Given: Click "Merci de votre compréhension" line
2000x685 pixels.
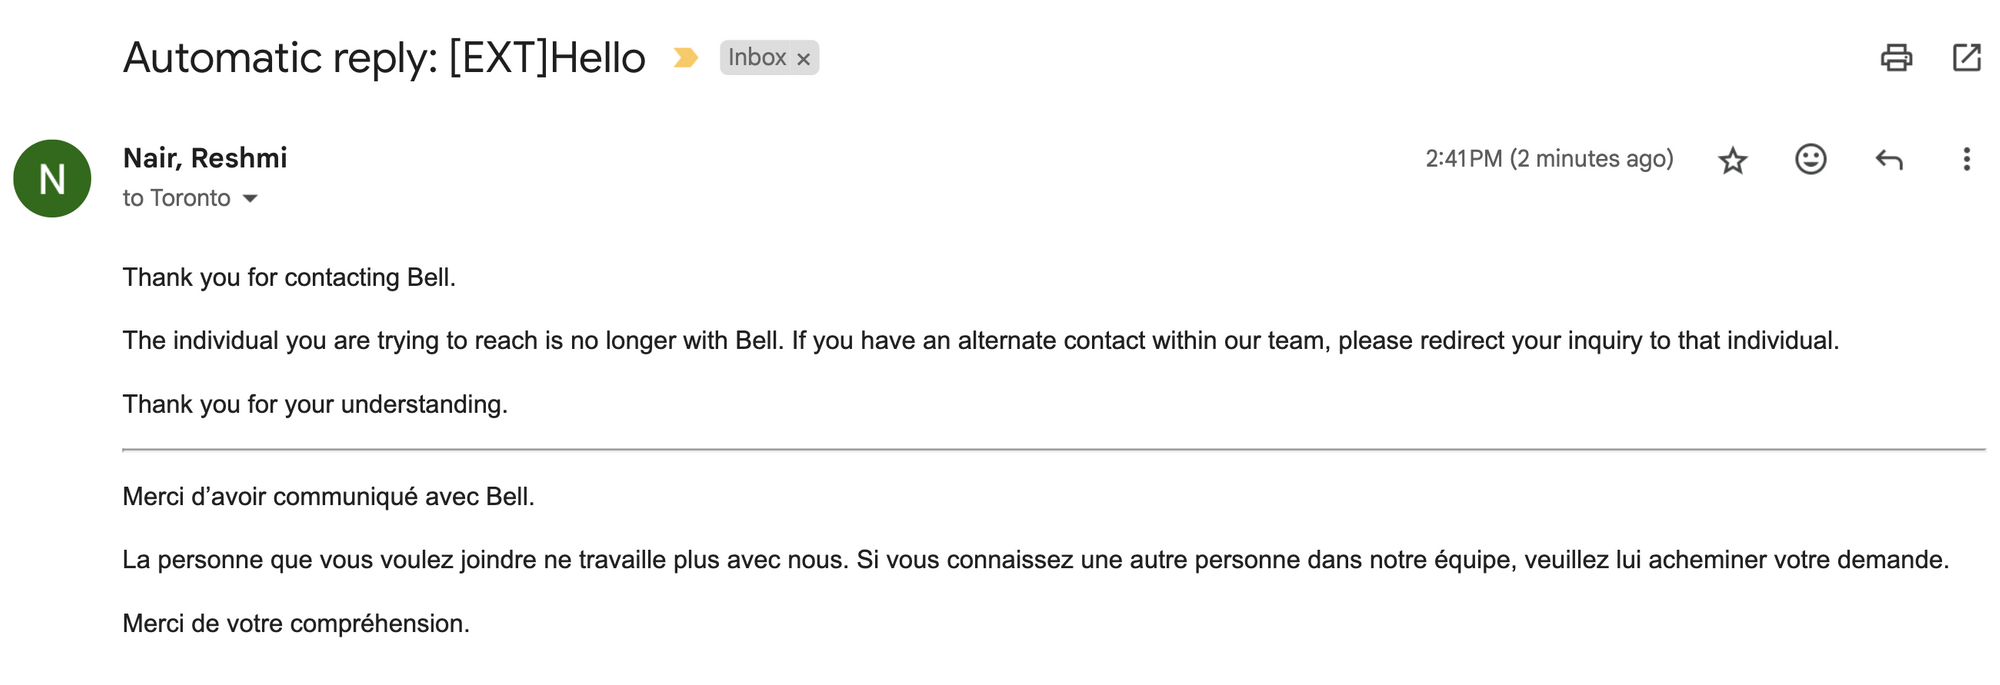Looking at the screenshot, I should tap(296, 624).
